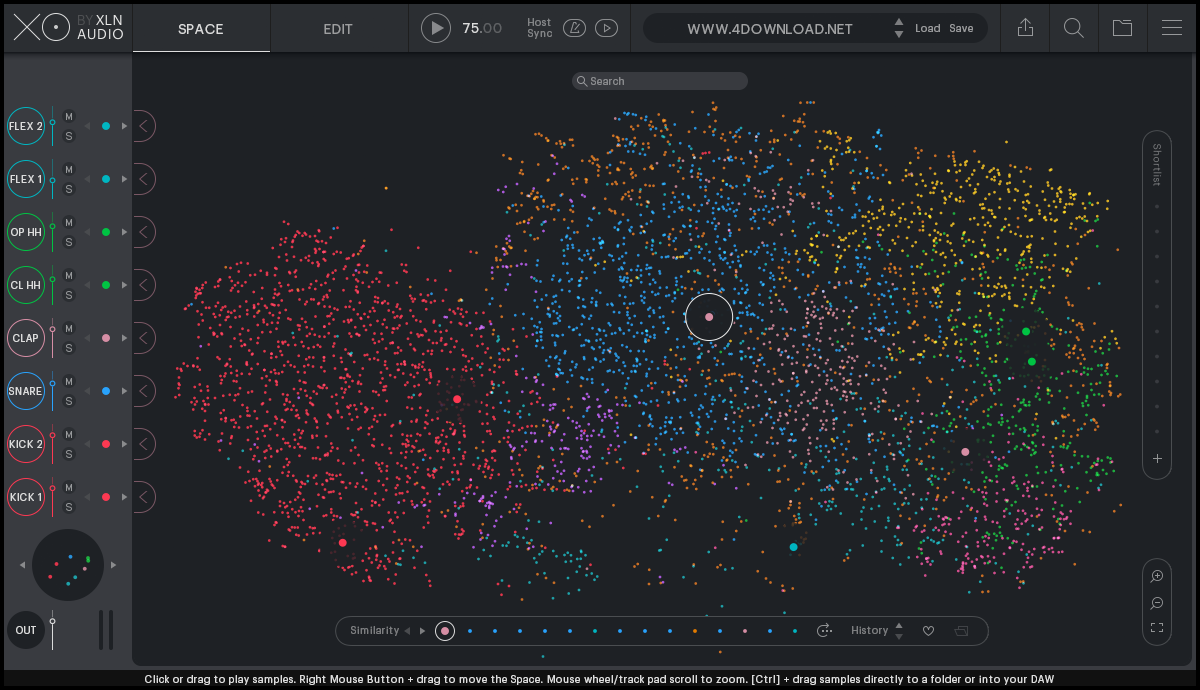Add to shortlist with plus icon
The height and width of the screenshot is (690, 1200).
tap(1157, 459)
